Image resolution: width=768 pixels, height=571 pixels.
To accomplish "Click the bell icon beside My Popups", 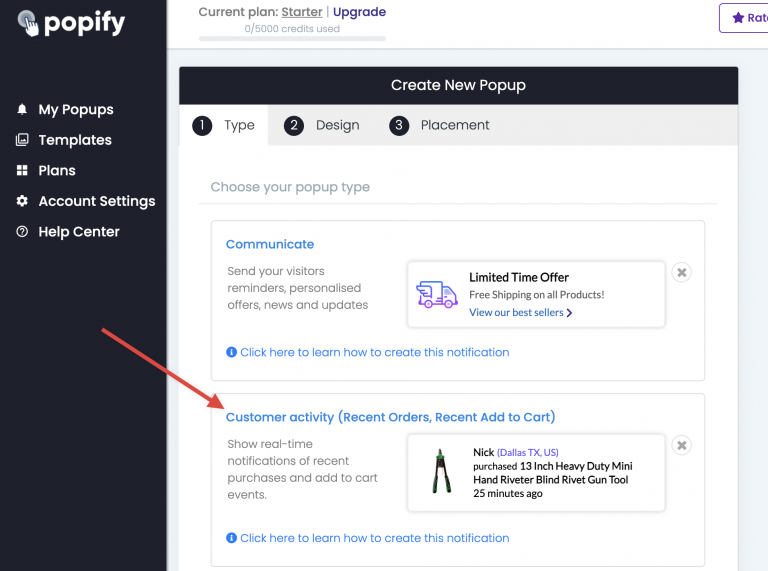I will pyautogui.click(x=22, y=109).
